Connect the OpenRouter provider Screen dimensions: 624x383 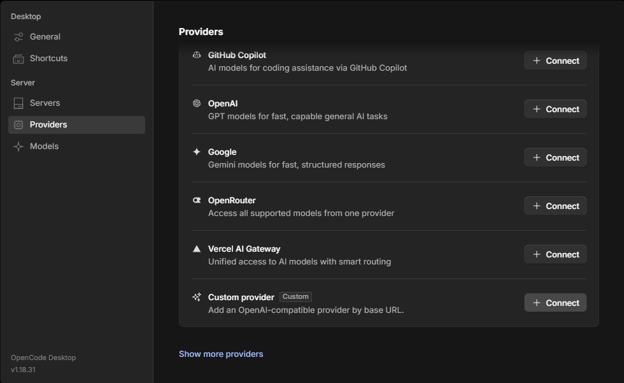point(555,206)
